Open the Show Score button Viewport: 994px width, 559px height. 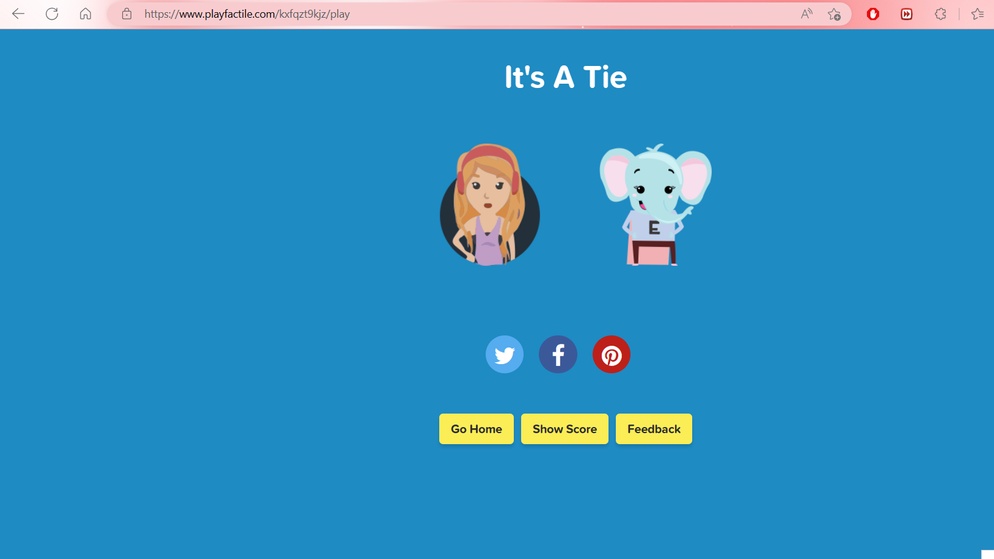tap(564, 429)
